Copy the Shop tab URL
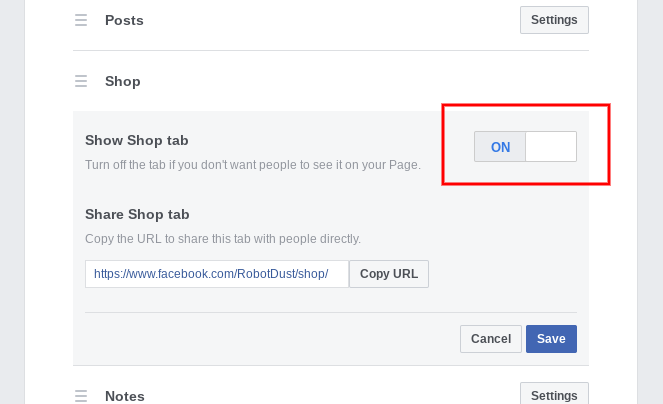This screenshot has width=663, height=404. point(389,274)
